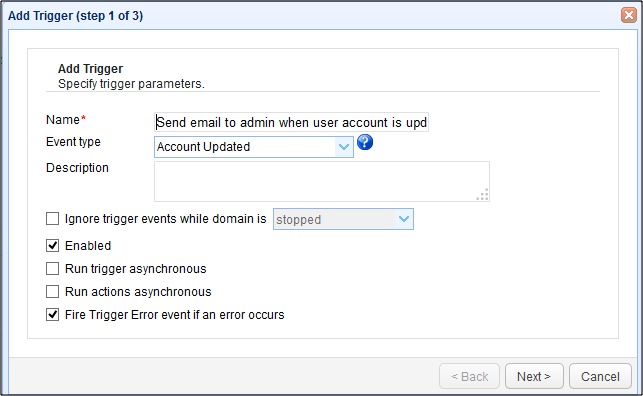This screenshot has width=643, height=396.
Task: Expand the stopped domain state dropdown
Action: [343, 219]
